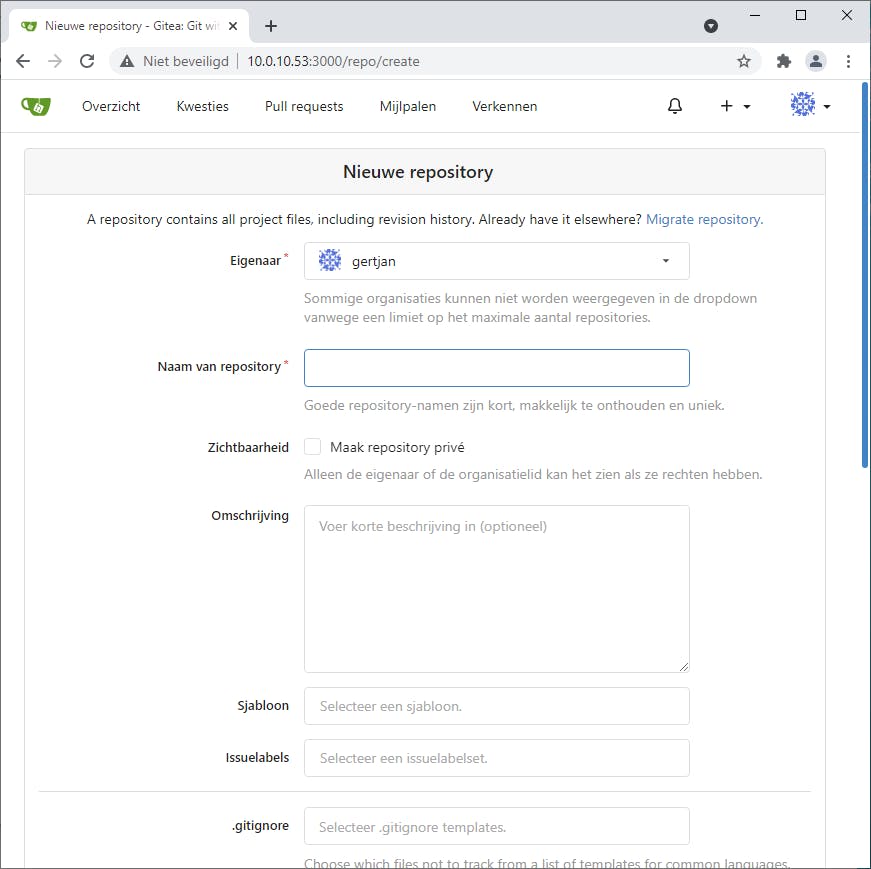The image size is (871, 869).
Task: Open the Sjabloon template selector
Action: tap(496, 706)
